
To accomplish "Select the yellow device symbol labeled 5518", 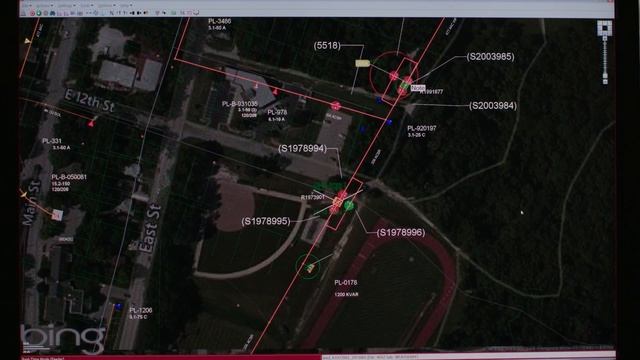I will click(x=362, y=63).
